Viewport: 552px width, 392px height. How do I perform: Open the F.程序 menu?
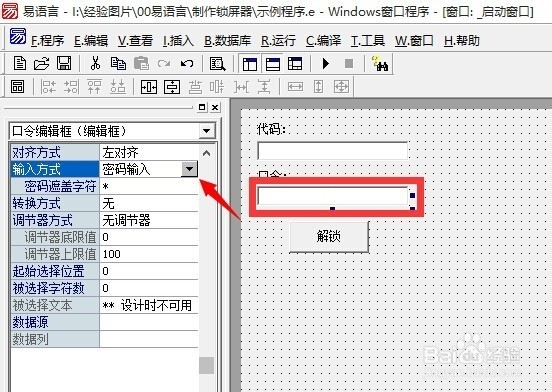pyautogui.click(x=48, y=41)
